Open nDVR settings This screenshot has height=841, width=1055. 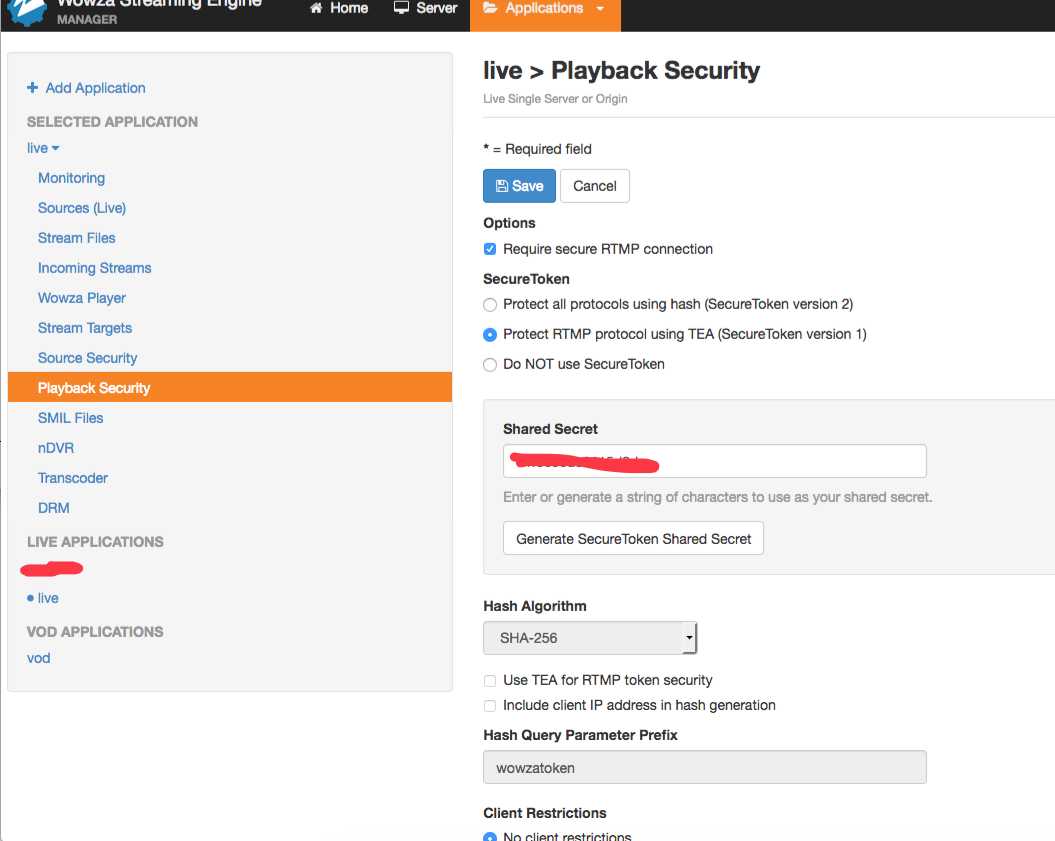tap(56, 448)
